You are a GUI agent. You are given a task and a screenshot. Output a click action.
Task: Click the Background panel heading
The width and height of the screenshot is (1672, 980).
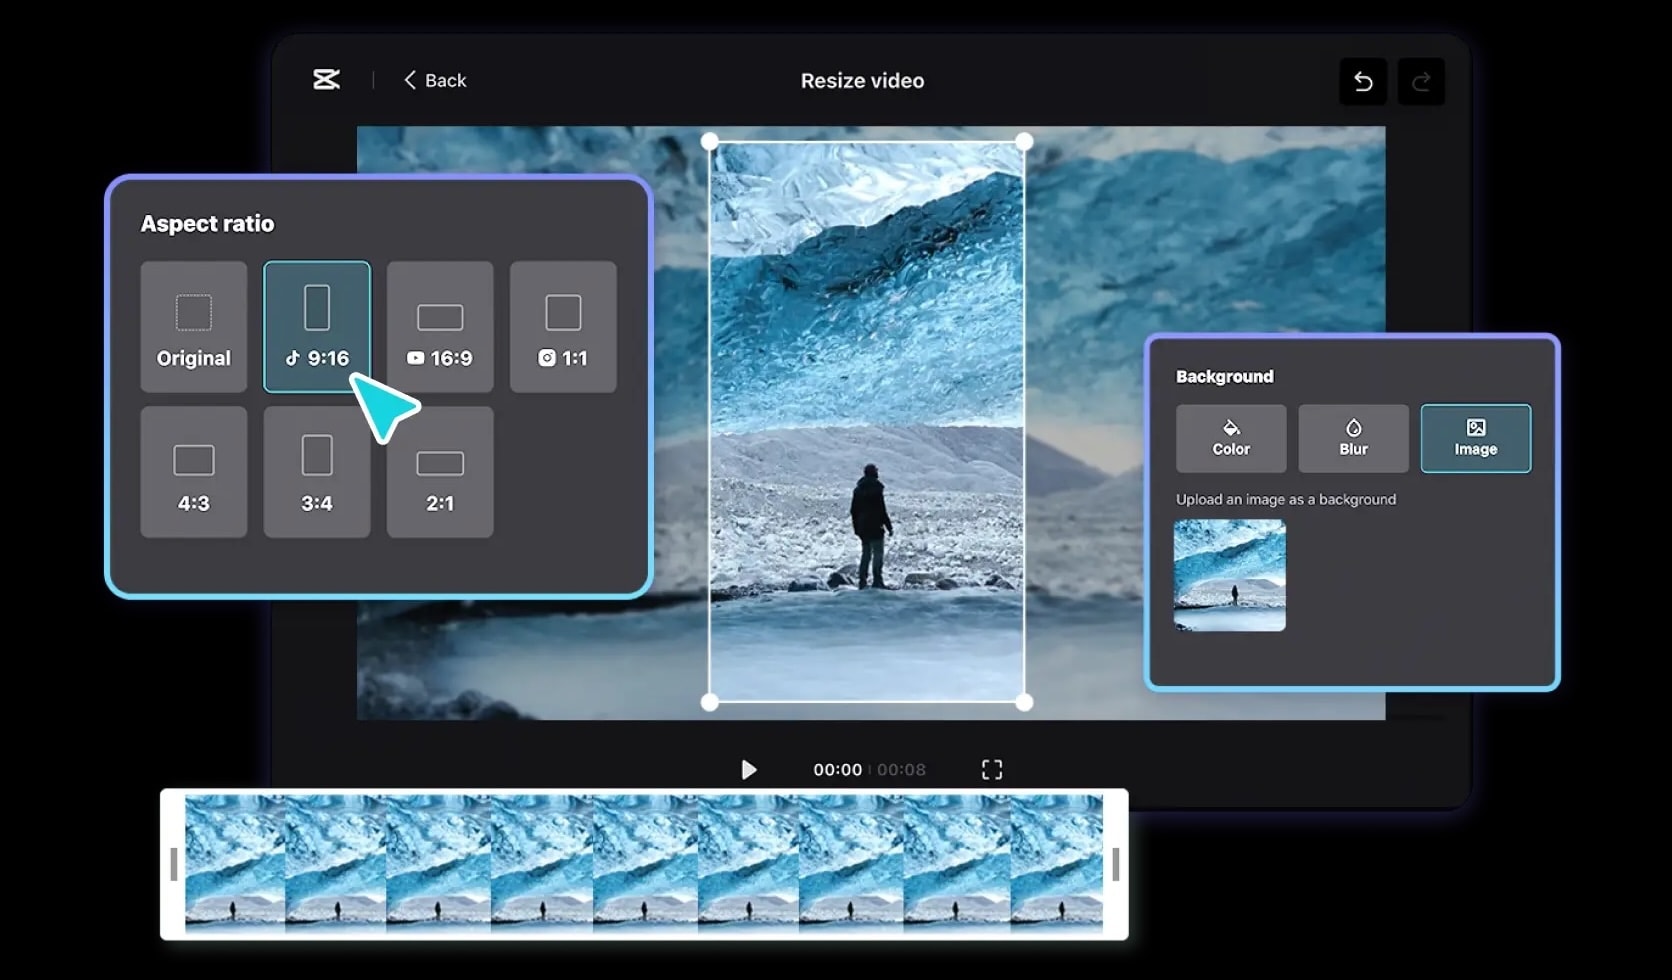coord(1225,376)
